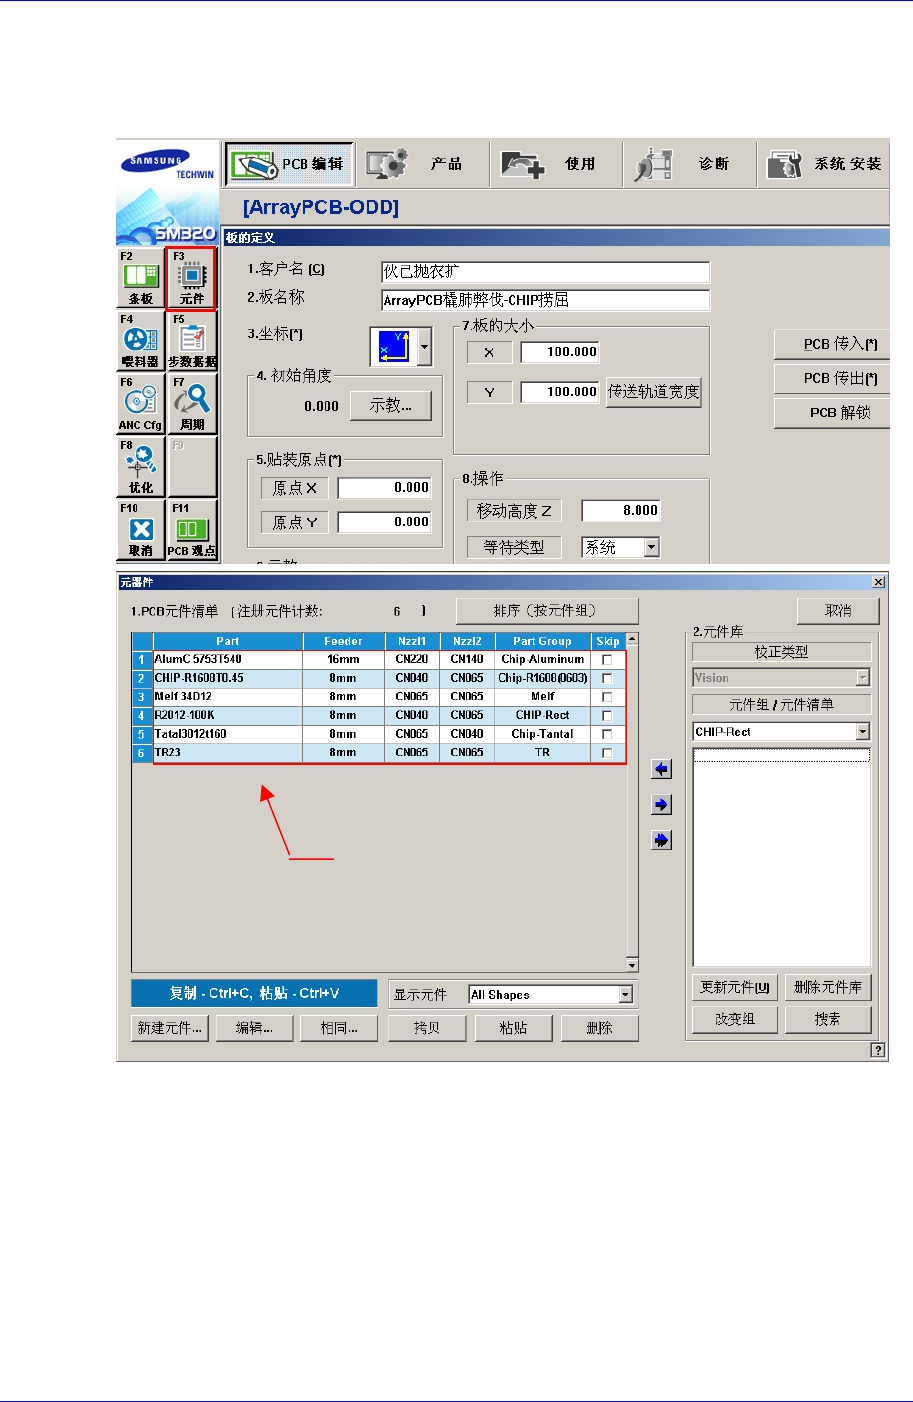Open the F8 优化 optimize icon
The height and width of the screenshot is (1402, 913).
[x=141, y=466]
